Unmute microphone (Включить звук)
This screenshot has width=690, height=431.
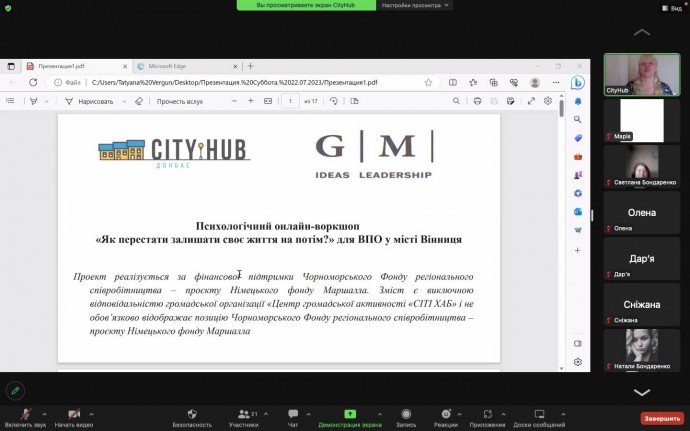click(26, 413)
